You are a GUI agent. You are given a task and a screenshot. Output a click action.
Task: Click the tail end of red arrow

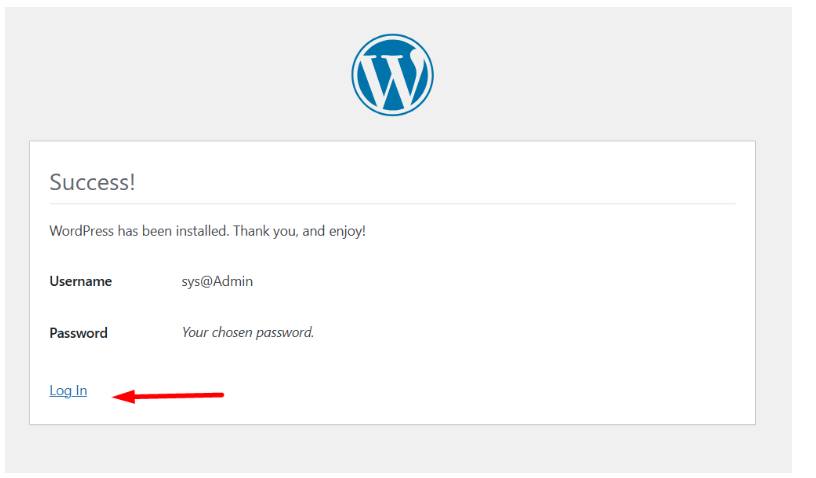(219, 394)
